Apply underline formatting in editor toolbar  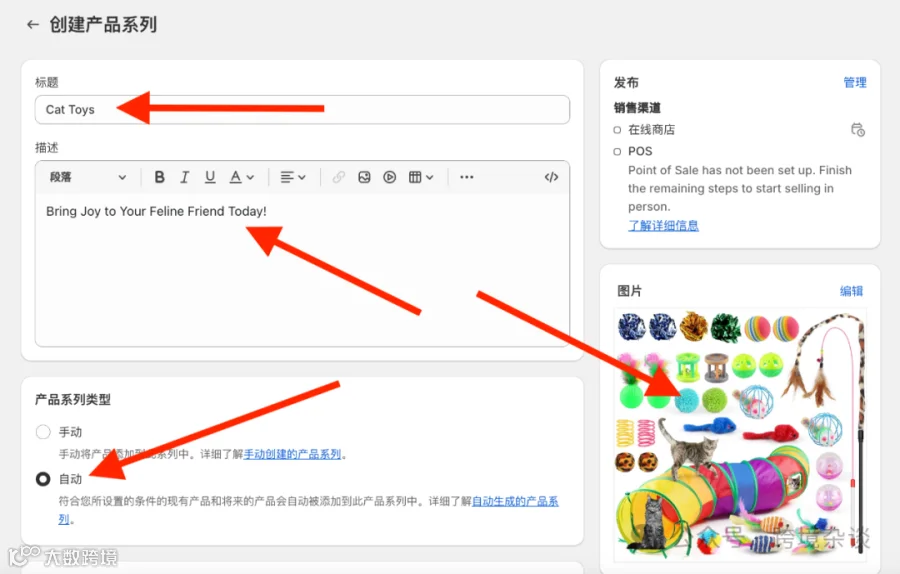[x=210, y=177]
